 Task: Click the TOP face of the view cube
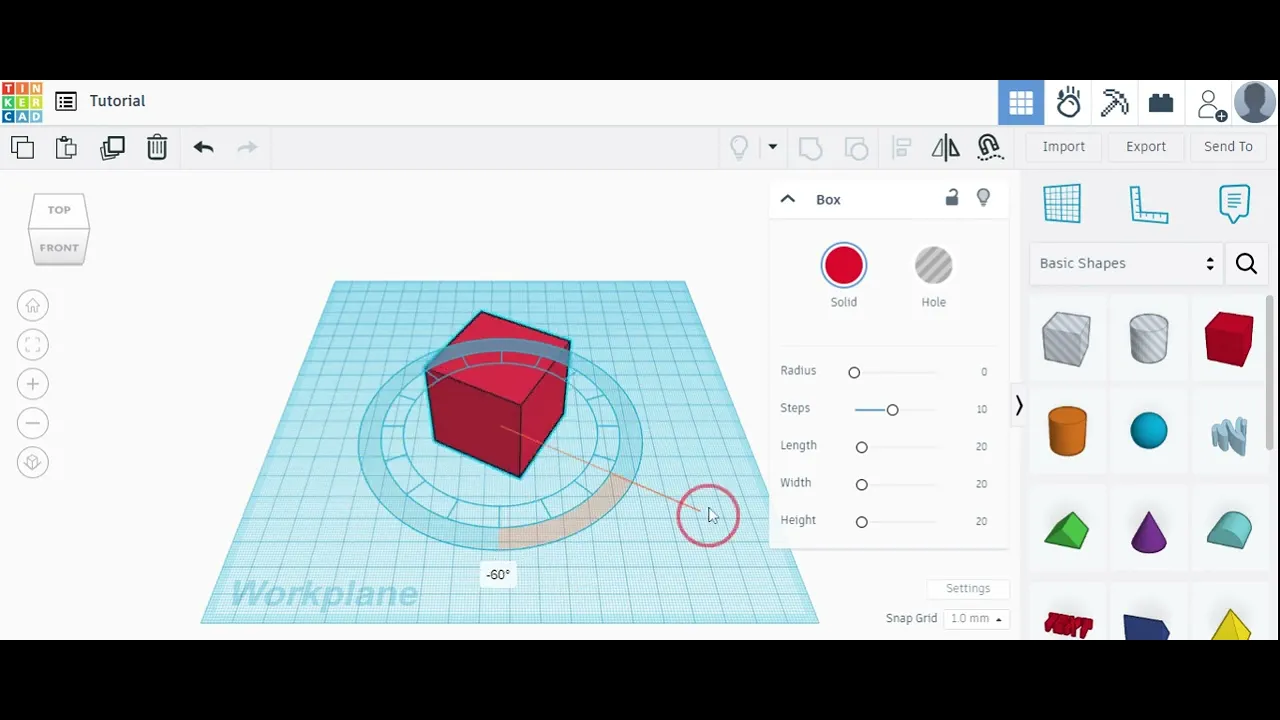59,210
